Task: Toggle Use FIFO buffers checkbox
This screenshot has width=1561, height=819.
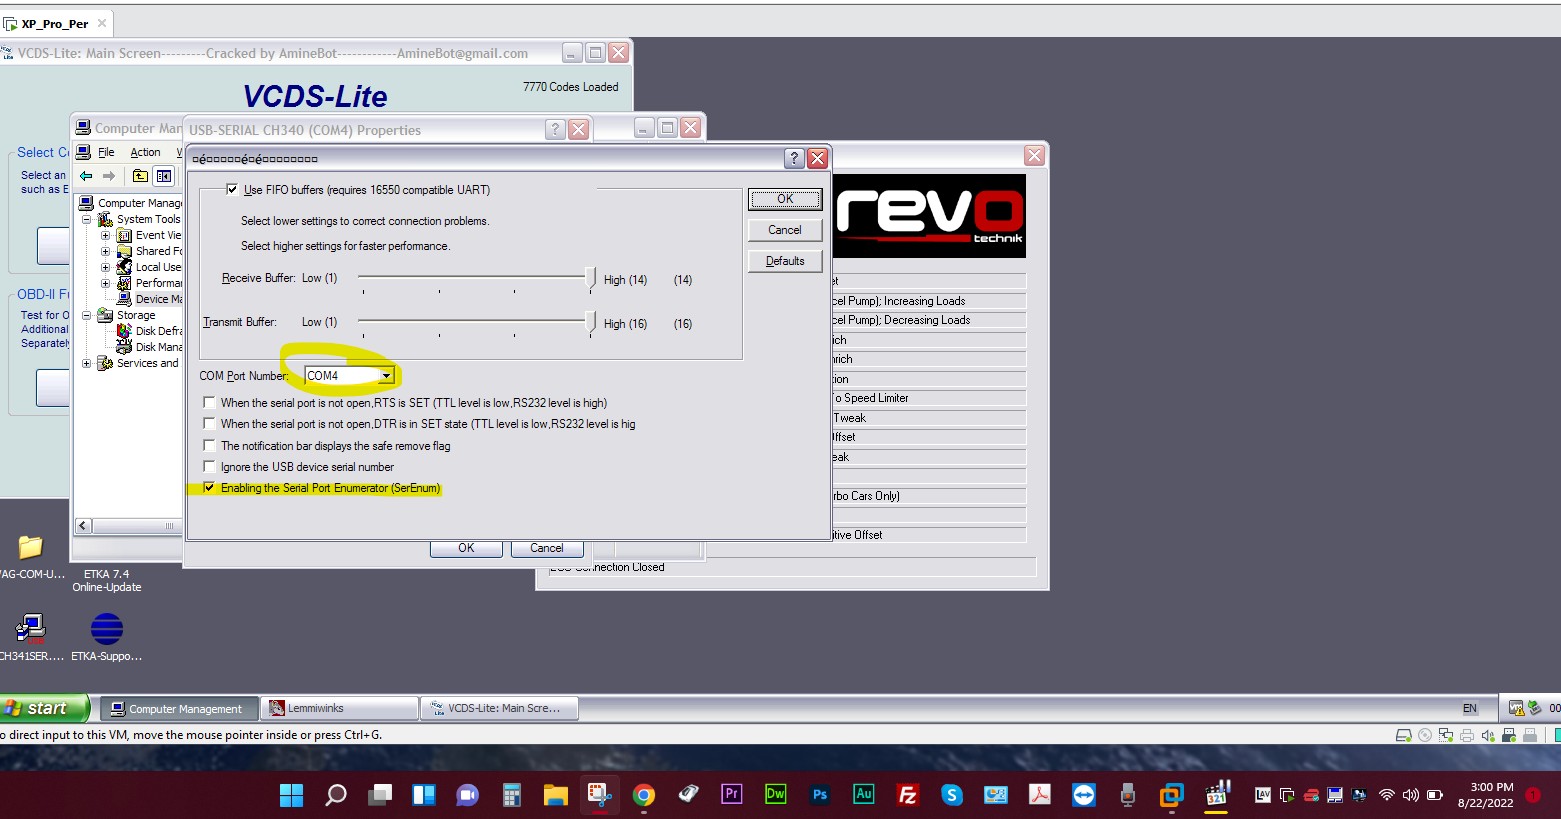Action: point(232,189)
